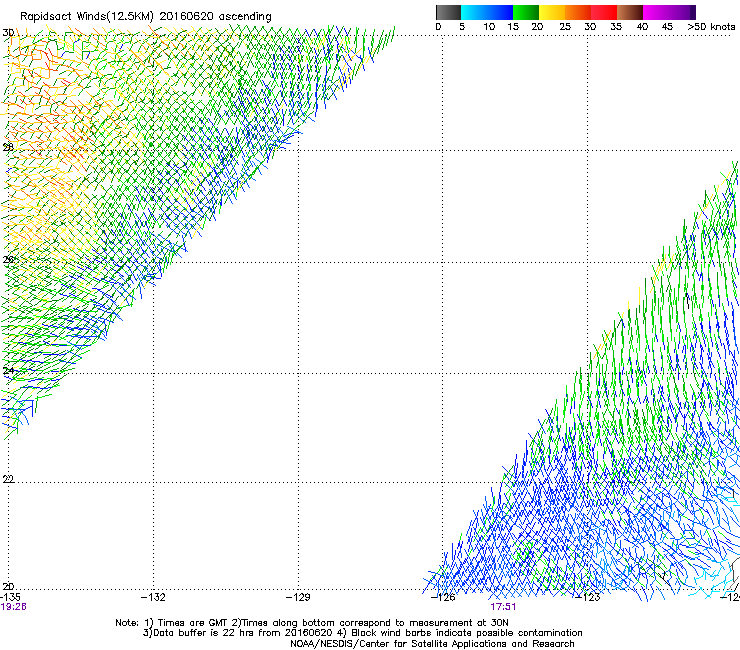Click the legend label '10'
740x650 pixels.
point(489,27)
